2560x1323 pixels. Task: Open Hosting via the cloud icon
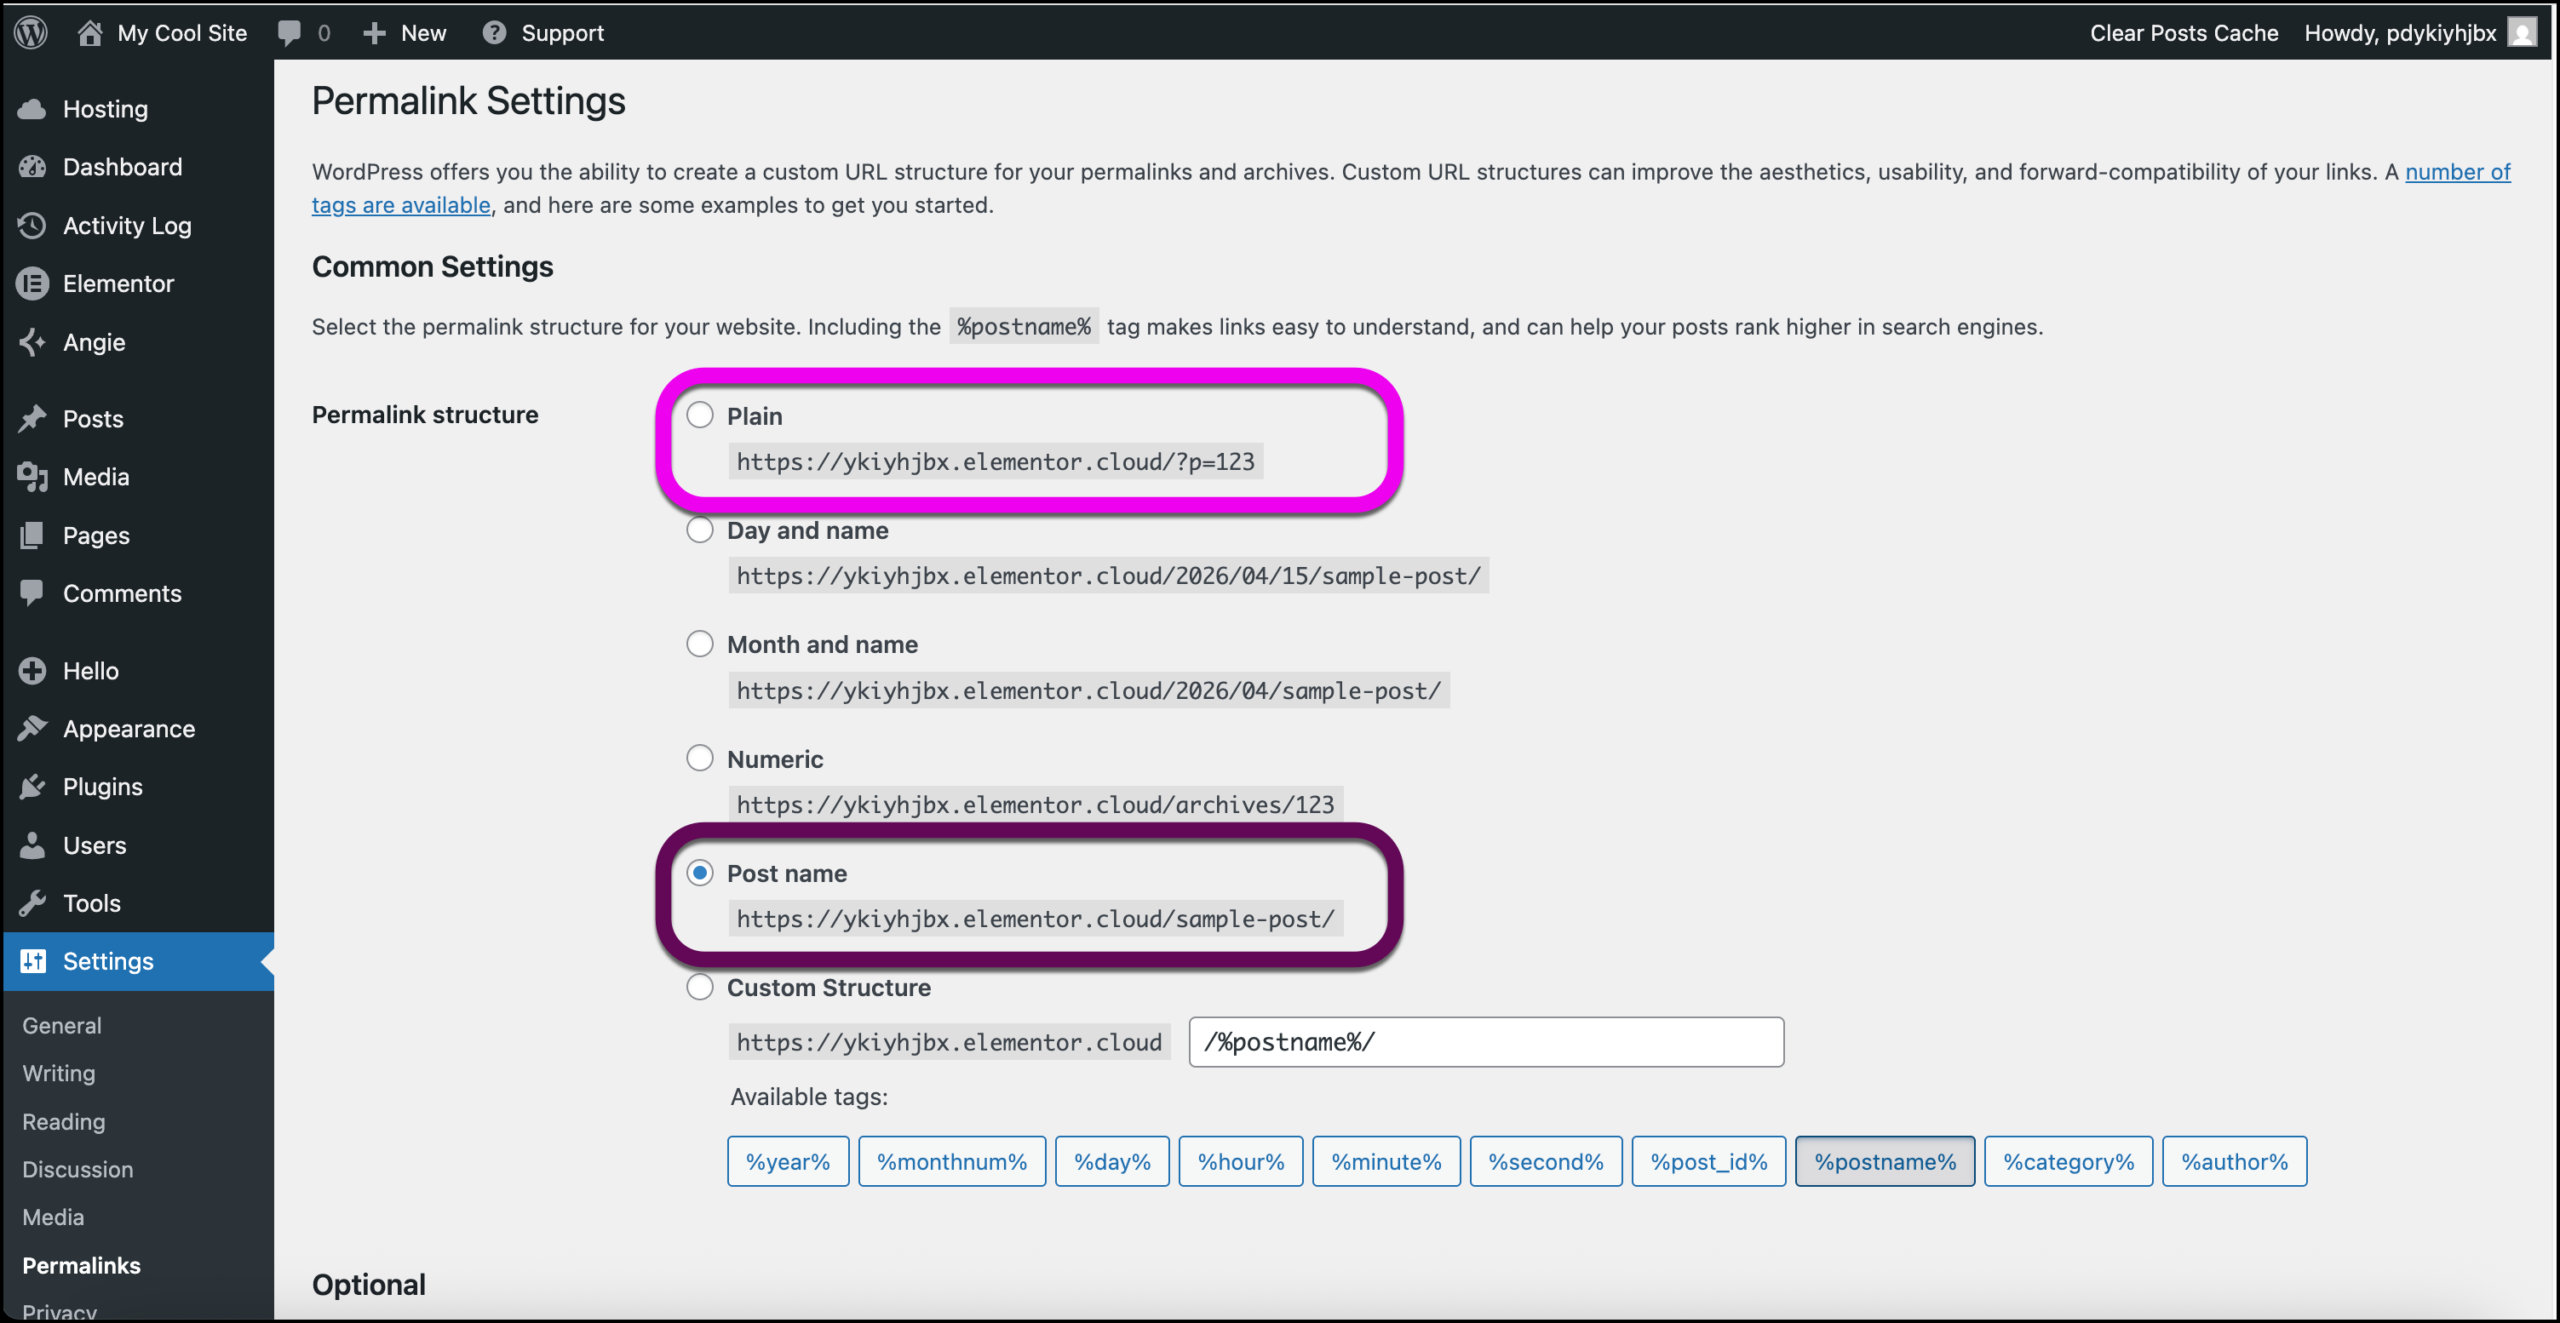pyautogui.click(x=33, y=109)
